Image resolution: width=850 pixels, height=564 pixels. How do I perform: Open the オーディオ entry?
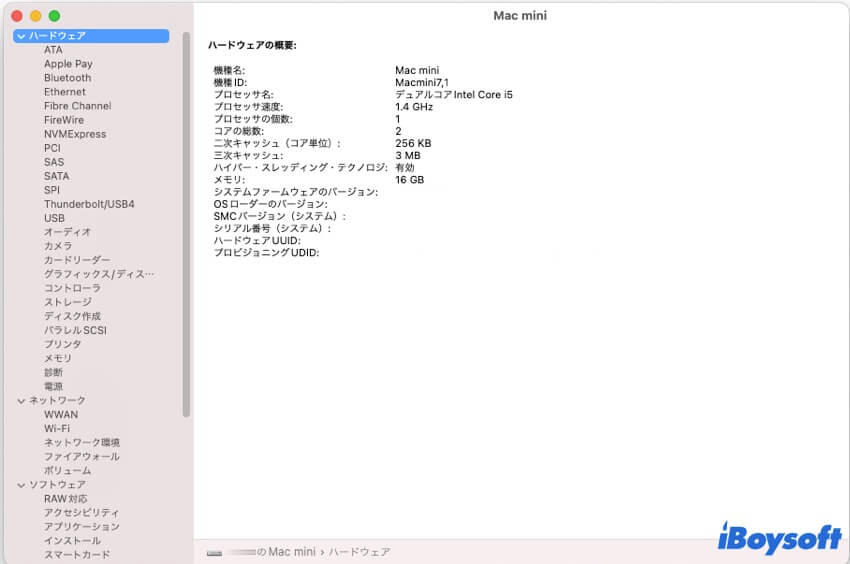pos(68,232)
